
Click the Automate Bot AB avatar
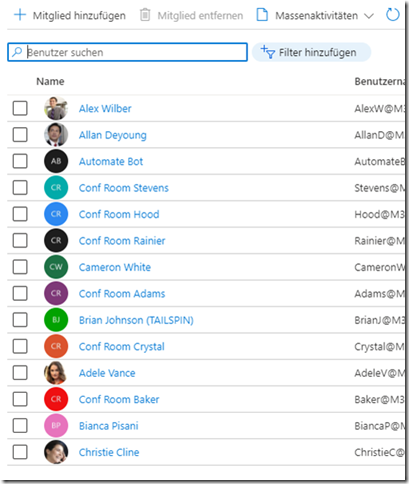click(56, 161)
